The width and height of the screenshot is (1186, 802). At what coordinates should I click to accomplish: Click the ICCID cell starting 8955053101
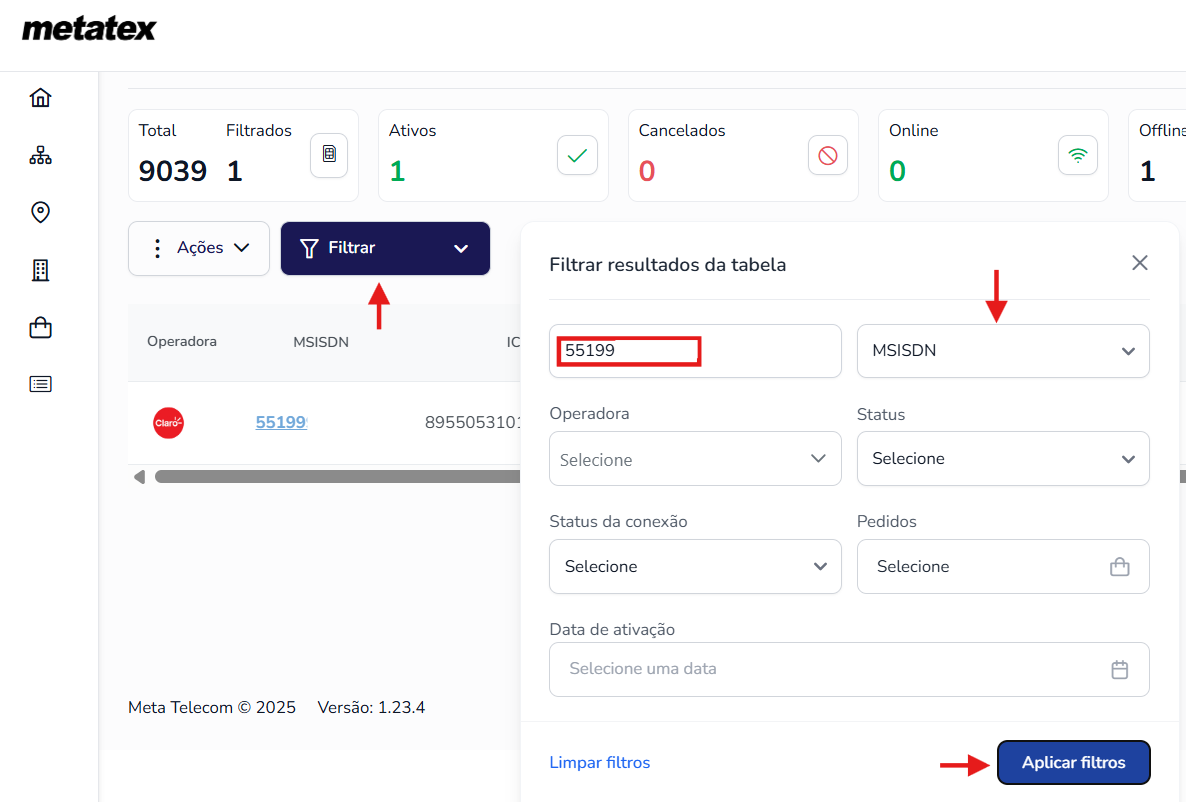click(473, 422)
